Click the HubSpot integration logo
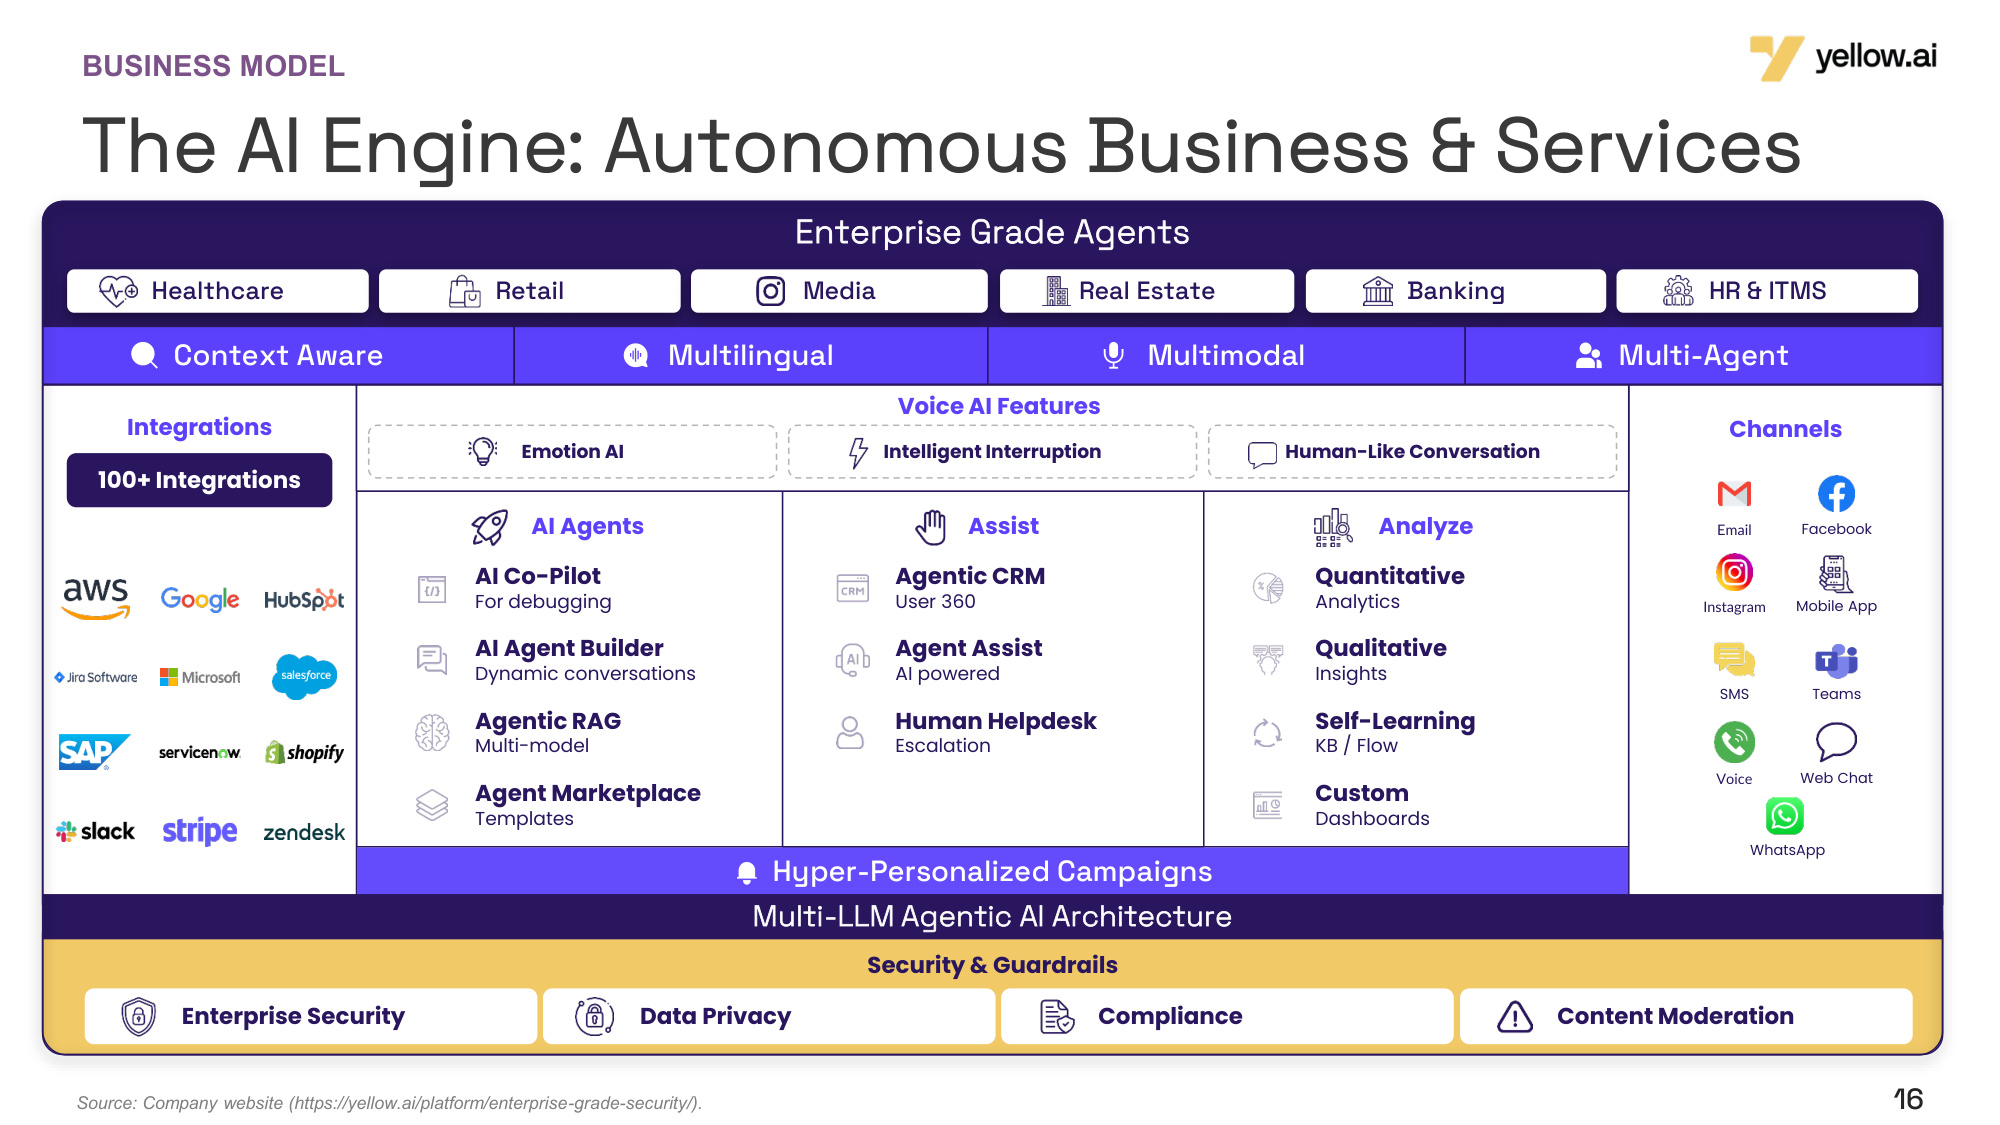 coord(304,600)
